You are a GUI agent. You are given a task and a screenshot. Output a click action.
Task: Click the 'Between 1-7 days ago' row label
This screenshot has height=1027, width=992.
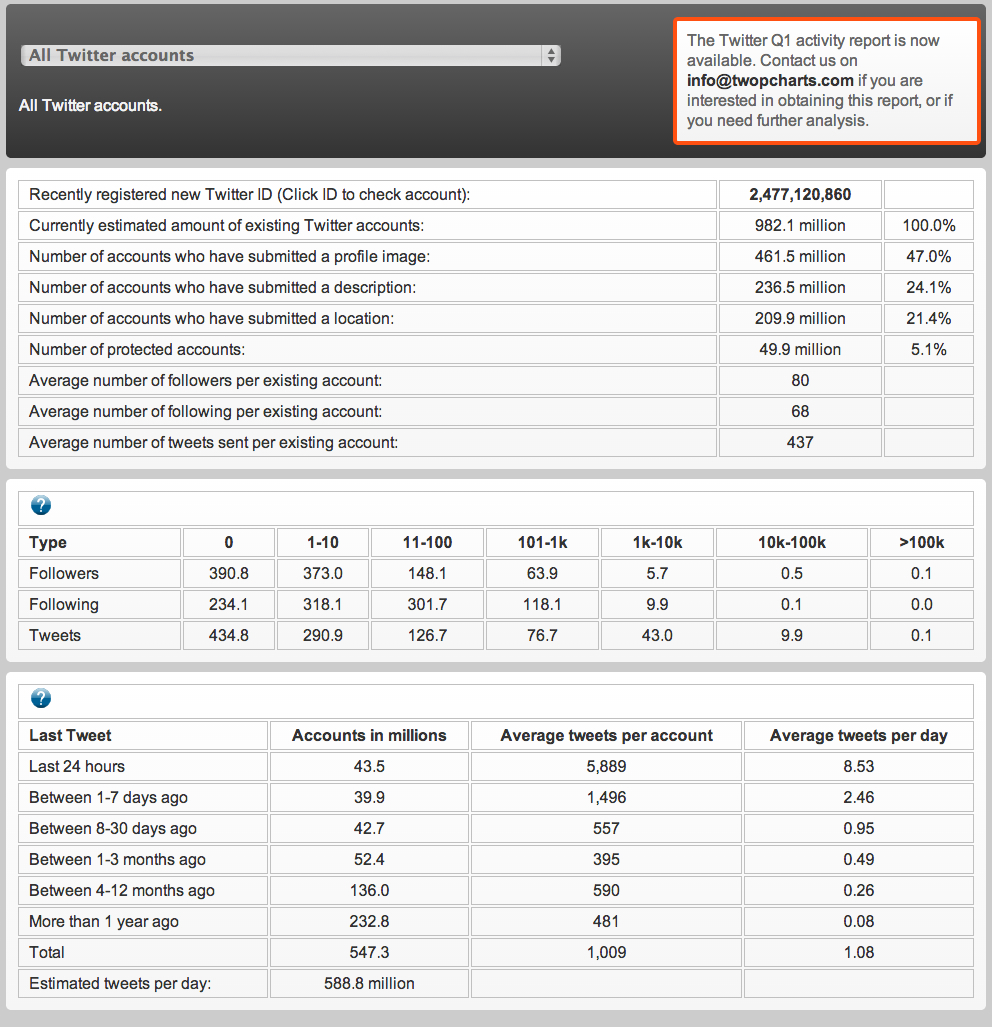click(x=108, y=798)
